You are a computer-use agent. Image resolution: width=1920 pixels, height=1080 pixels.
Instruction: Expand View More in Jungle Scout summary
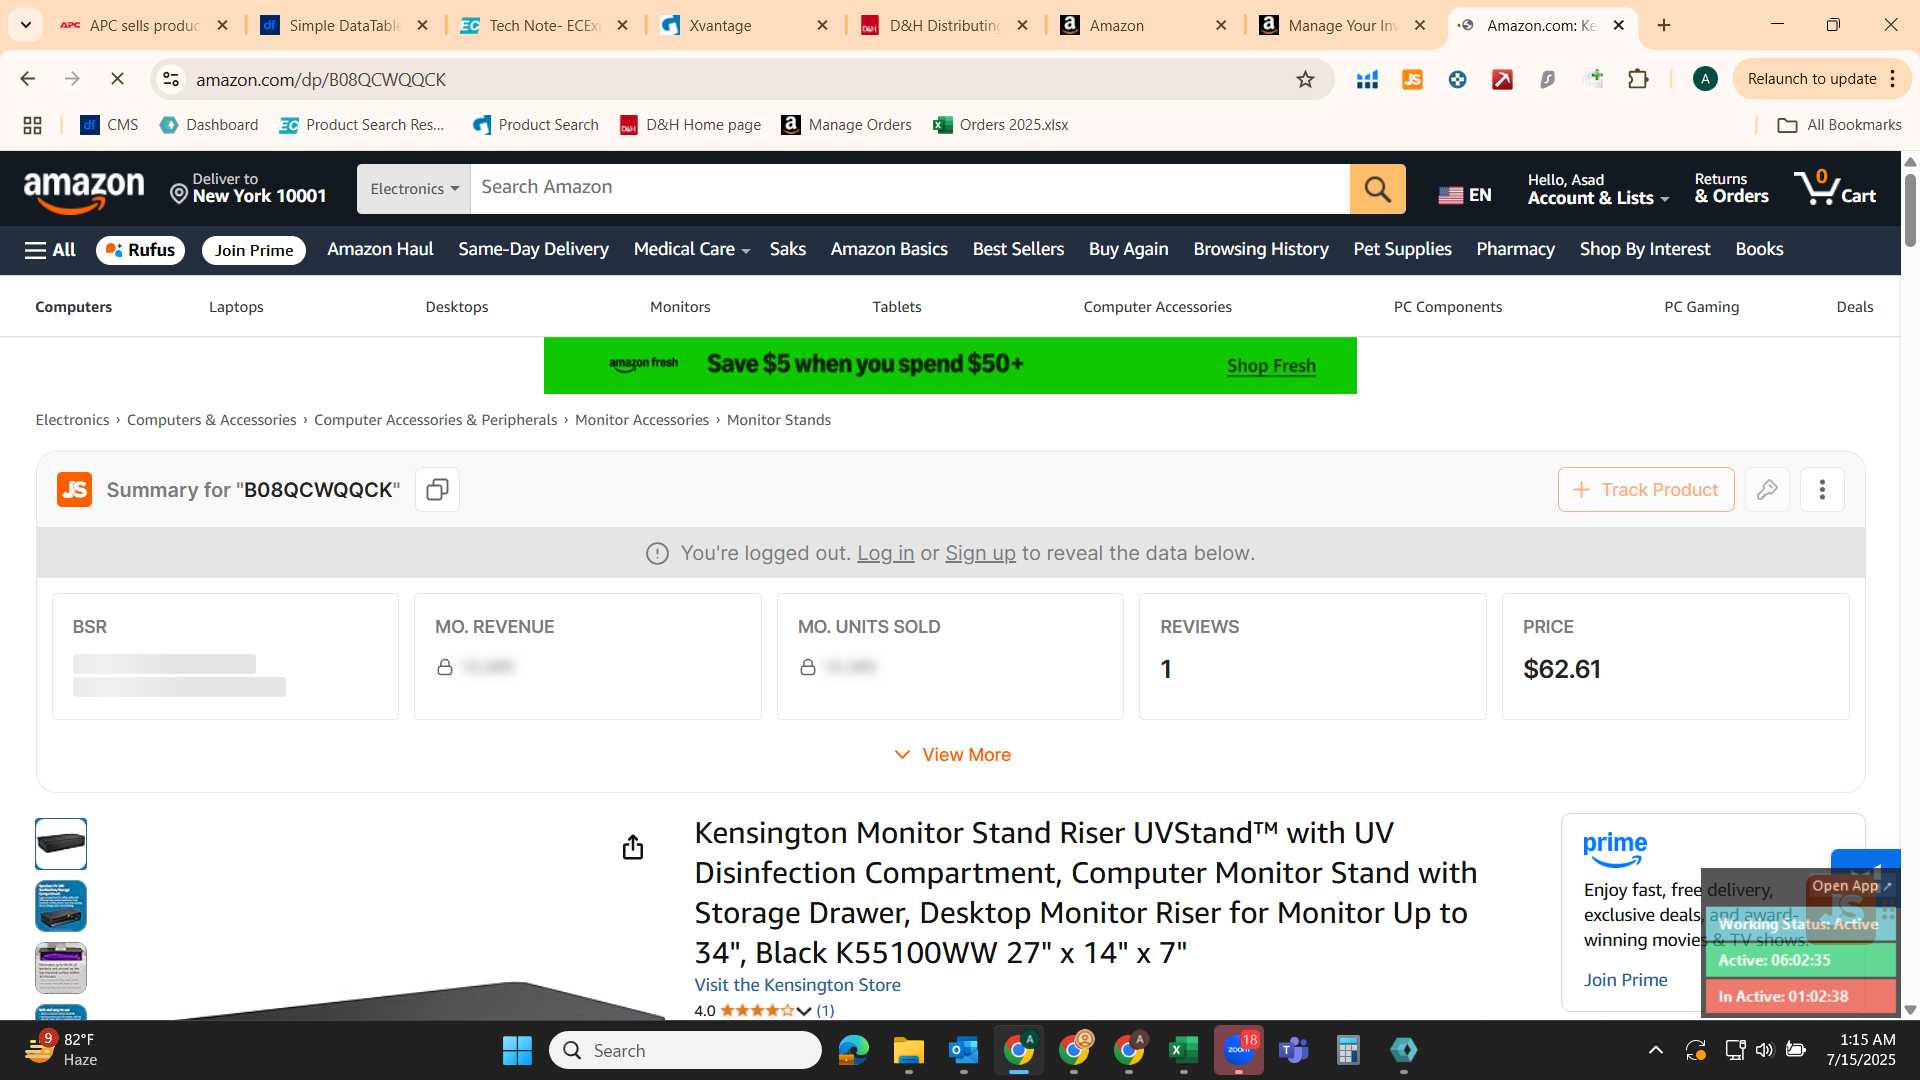click(x=951, y=755)
